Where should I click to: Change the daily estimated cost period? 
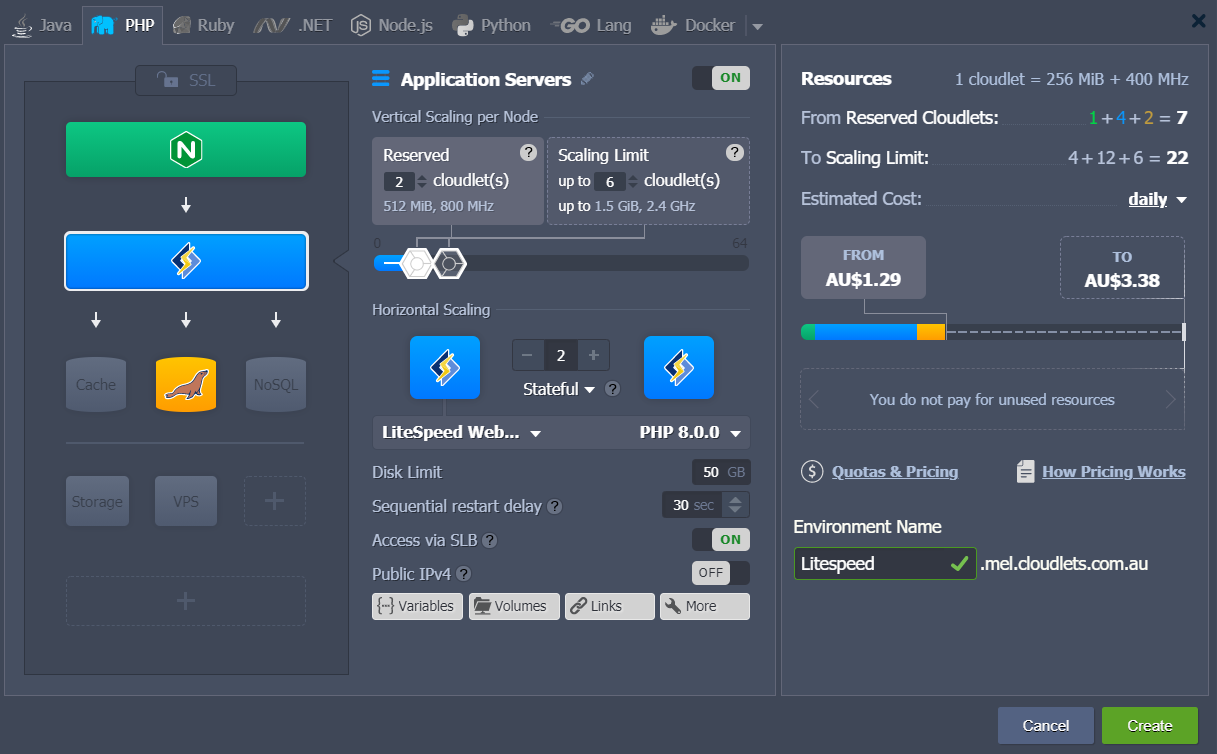tap(1157, 199)
